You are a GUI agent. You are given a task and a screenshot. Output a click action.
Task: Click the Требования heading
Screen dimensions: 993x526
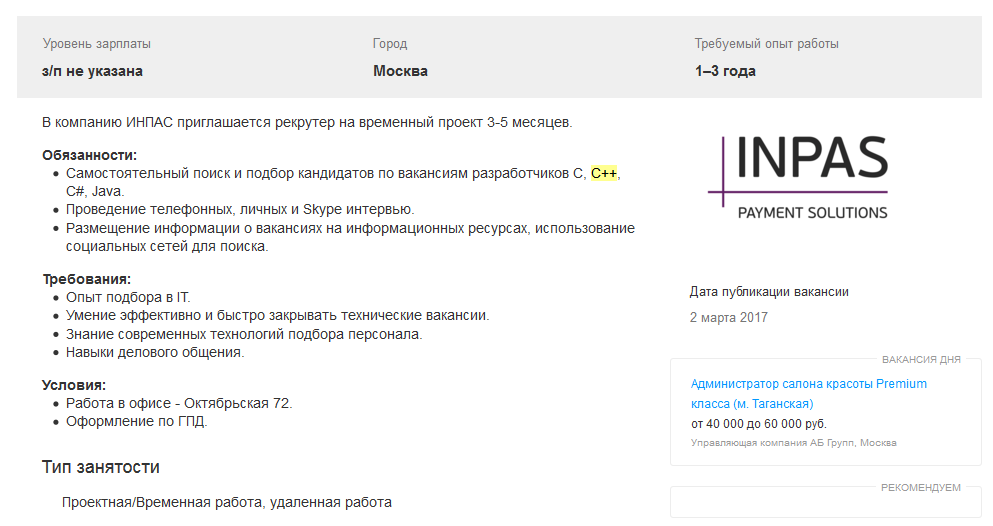click(x=87, y=279)
